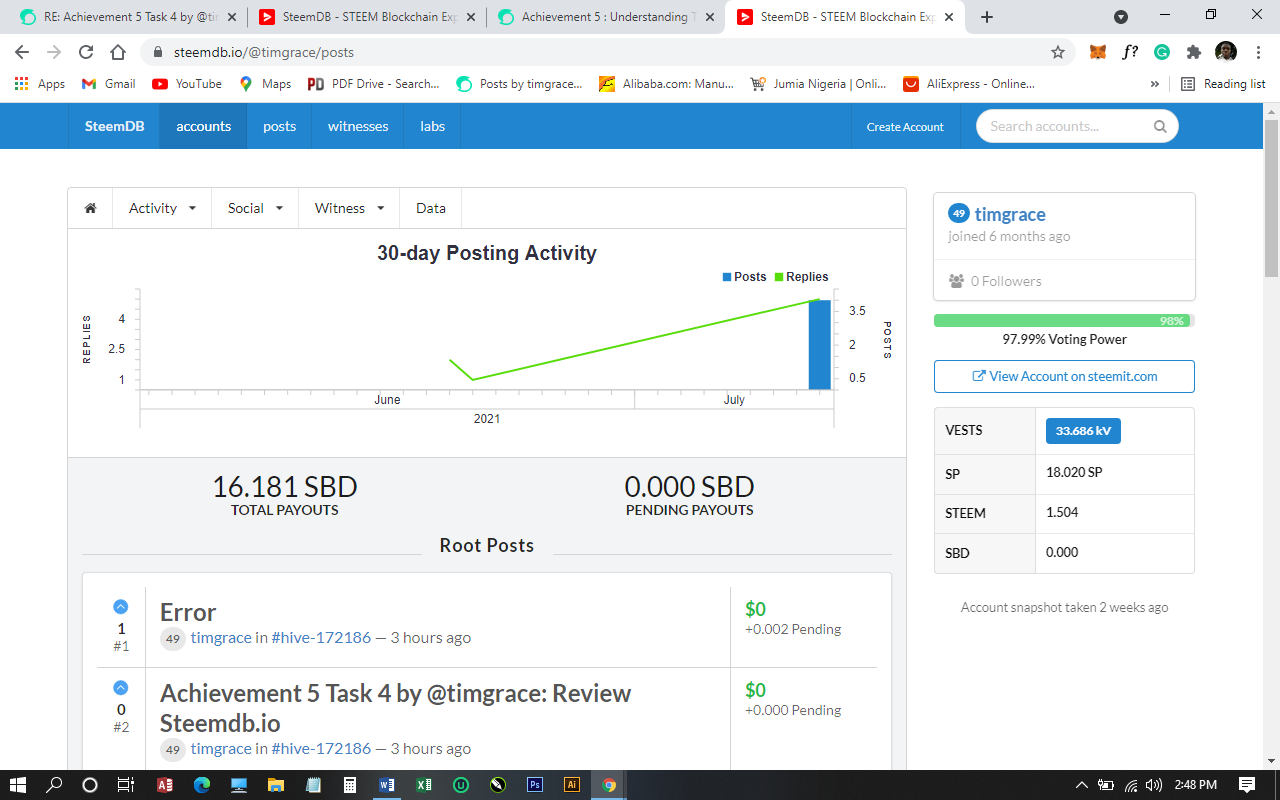Toggle the Replies series in chart legend

[x=801, y=277]
